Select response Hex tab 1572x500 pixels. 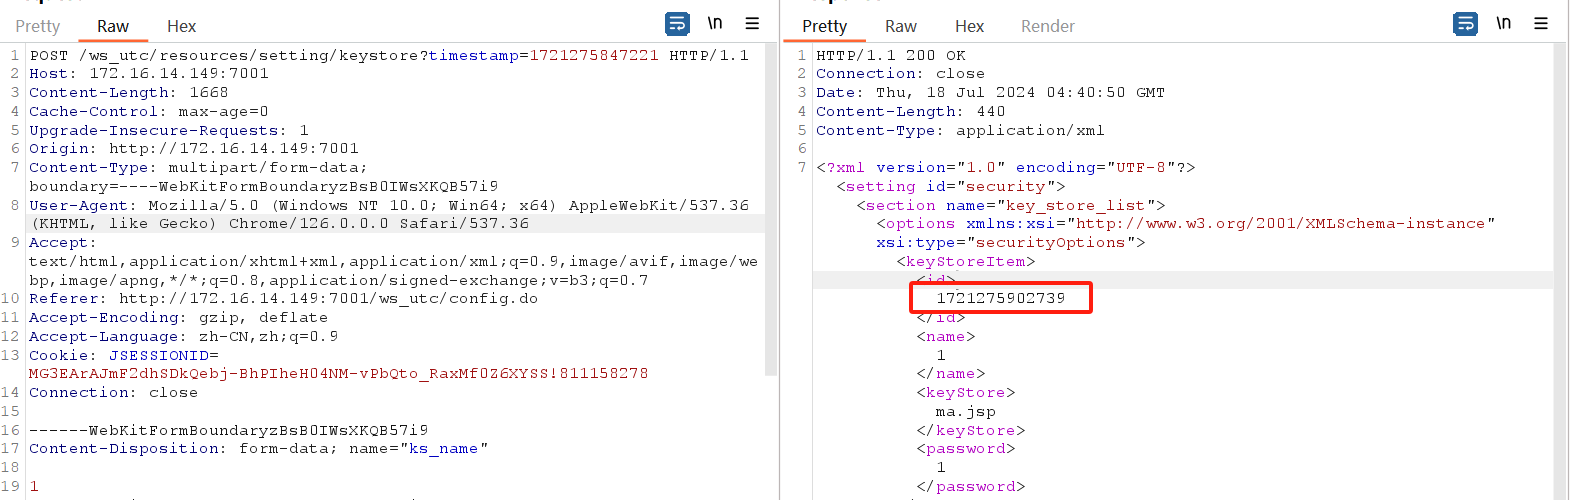(970, 26)
